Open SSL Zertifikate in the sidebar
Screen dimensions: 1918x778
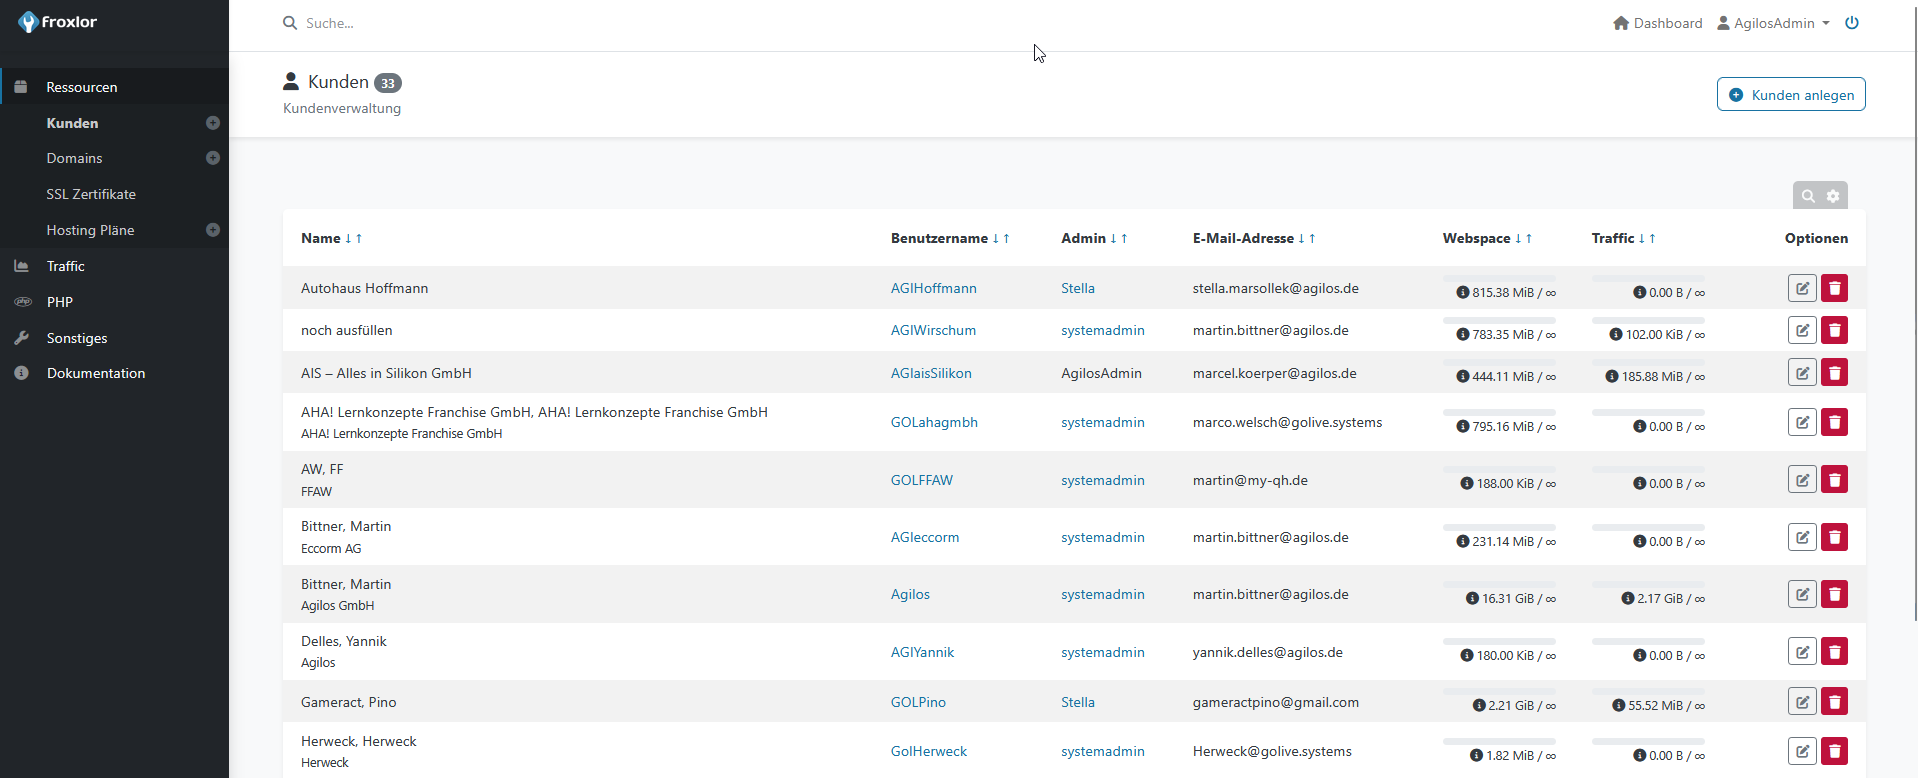pos(91,194)
